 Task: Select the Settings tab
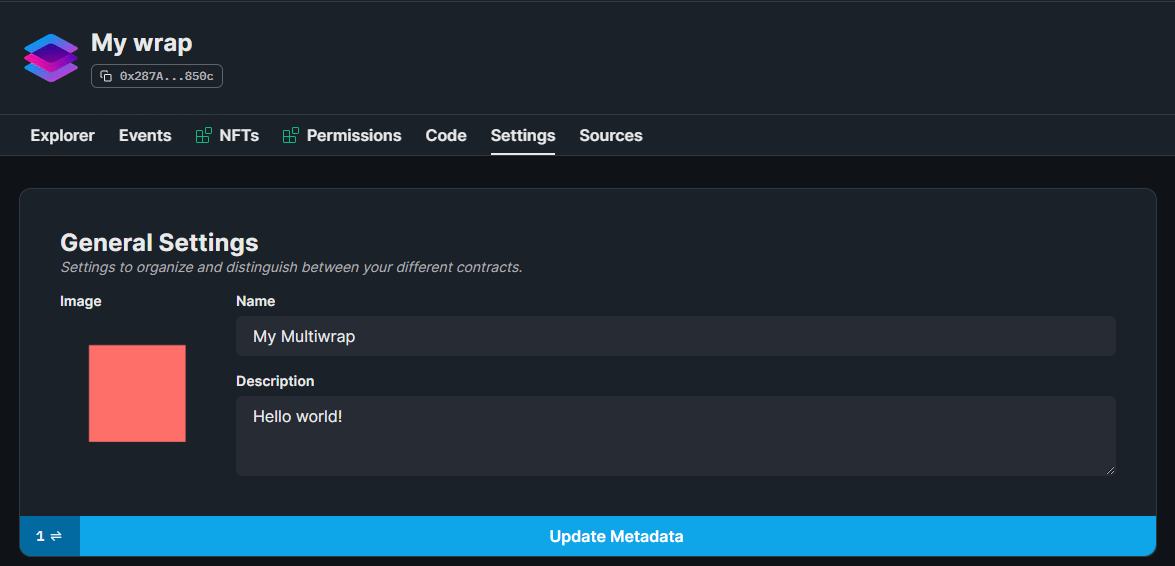click(x=523, y=136)
